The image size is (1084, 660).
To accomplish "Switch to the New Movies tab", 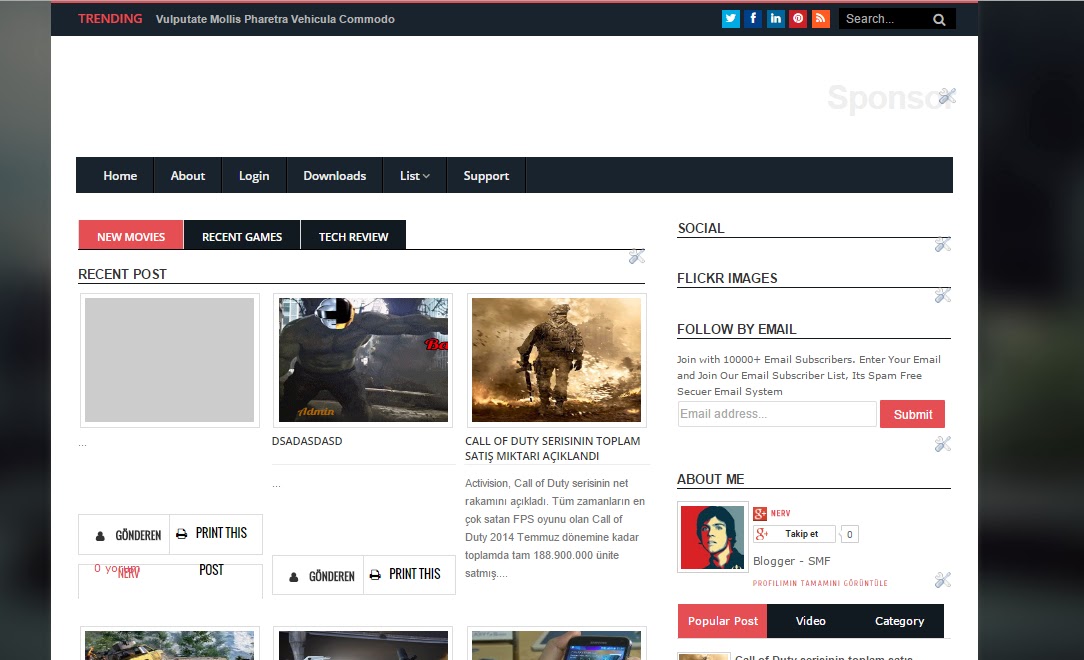I will 131,235.
